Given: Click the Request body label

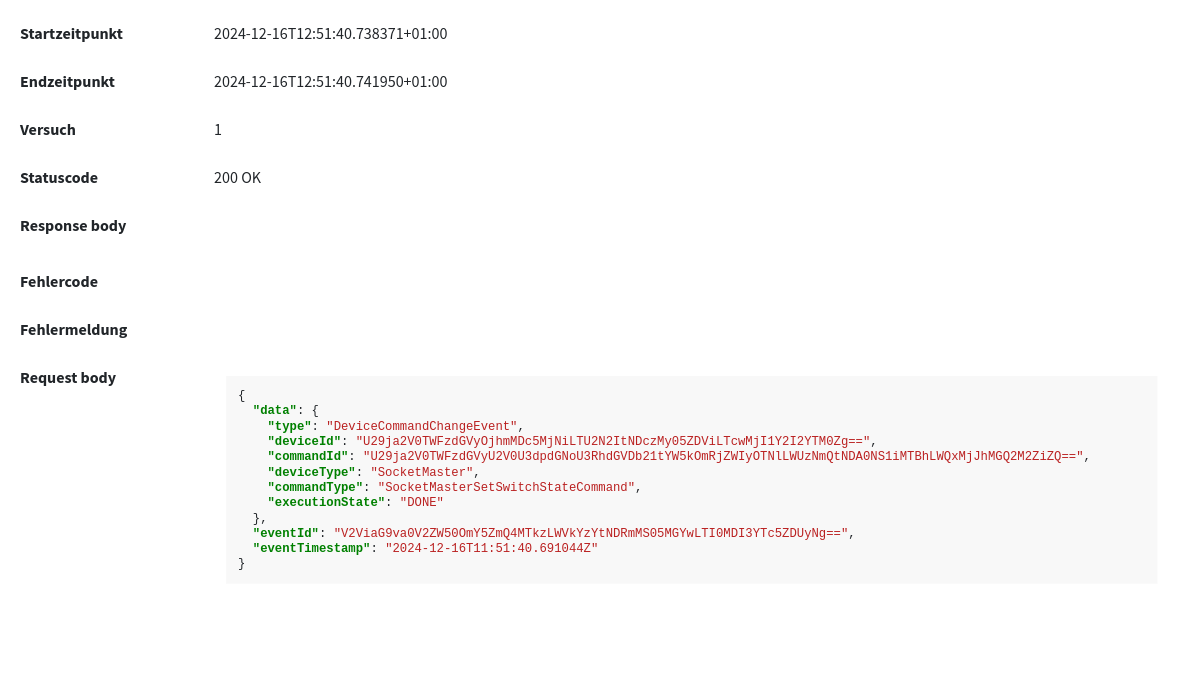Looking at the screenshot, I should pos(68,377).
